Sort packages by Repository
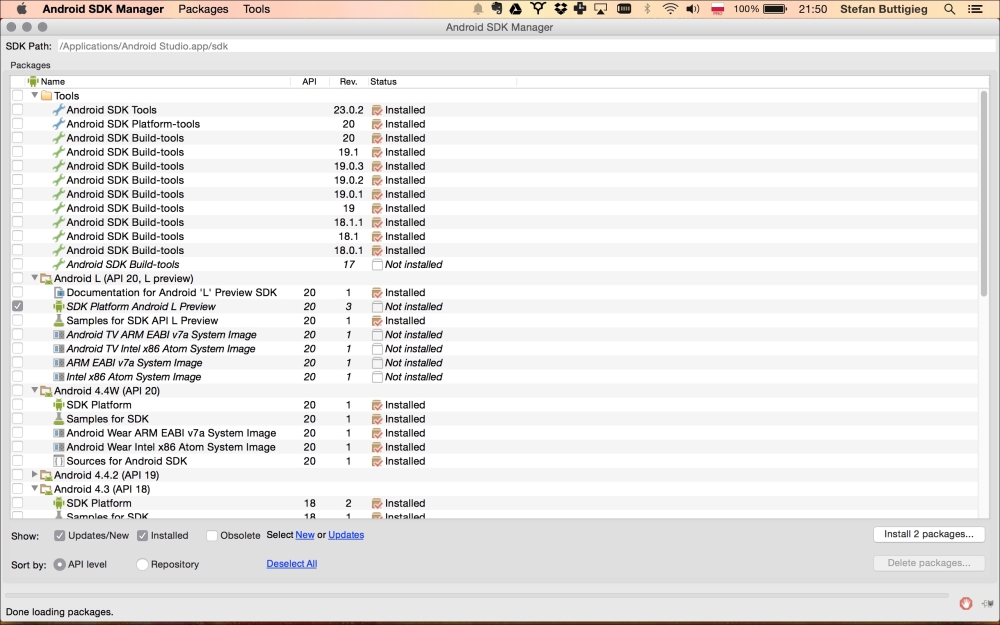The height and width of the screenshot is (625, 1000). pyautogui.click(x=142, y=564)
